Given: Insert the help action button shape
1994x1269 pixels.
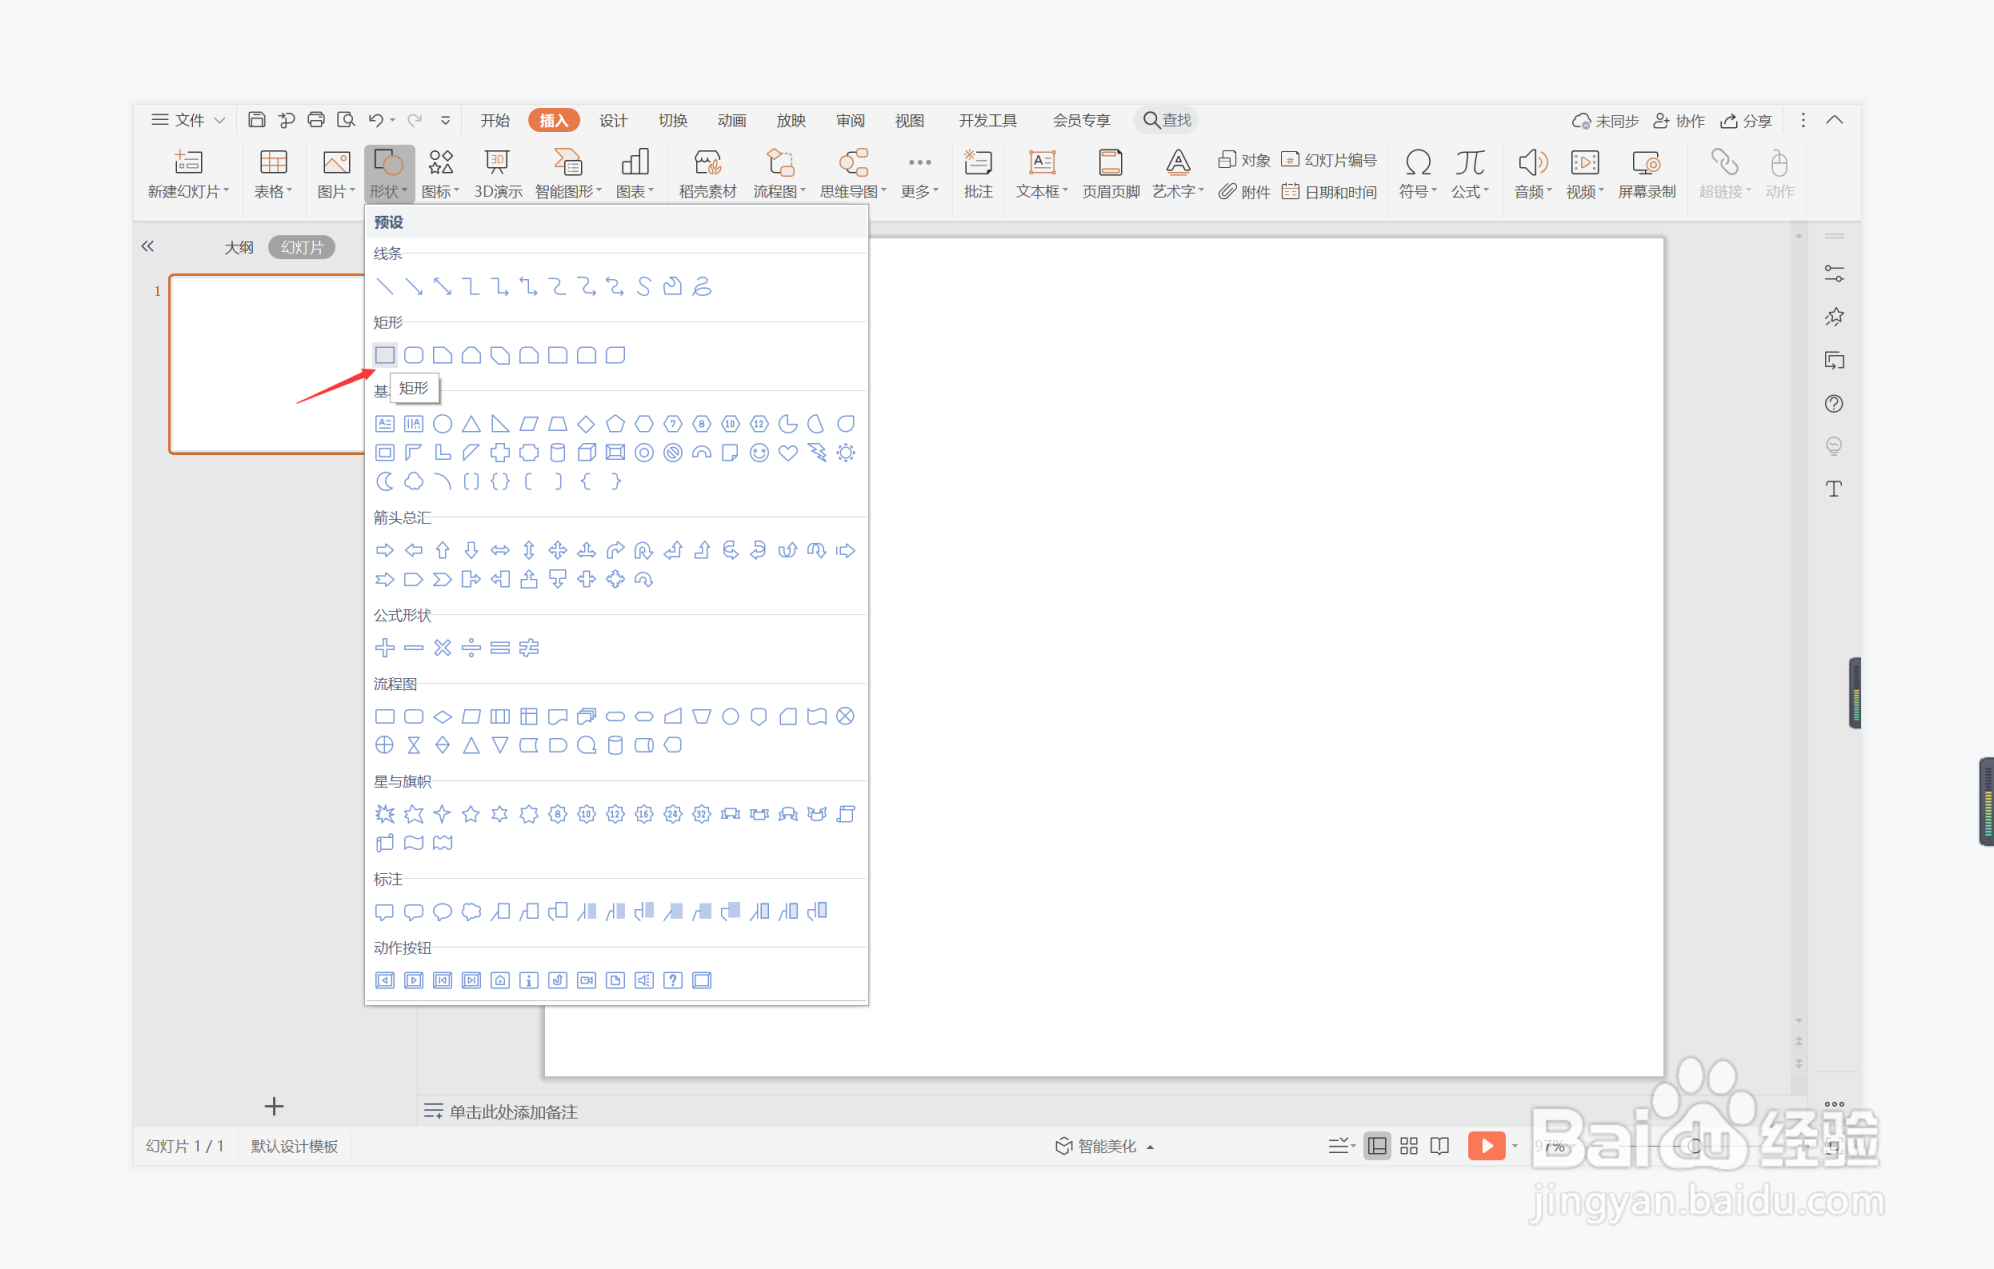Looking at the screenshot, I should pyautogui.click(x=673, y=980).
